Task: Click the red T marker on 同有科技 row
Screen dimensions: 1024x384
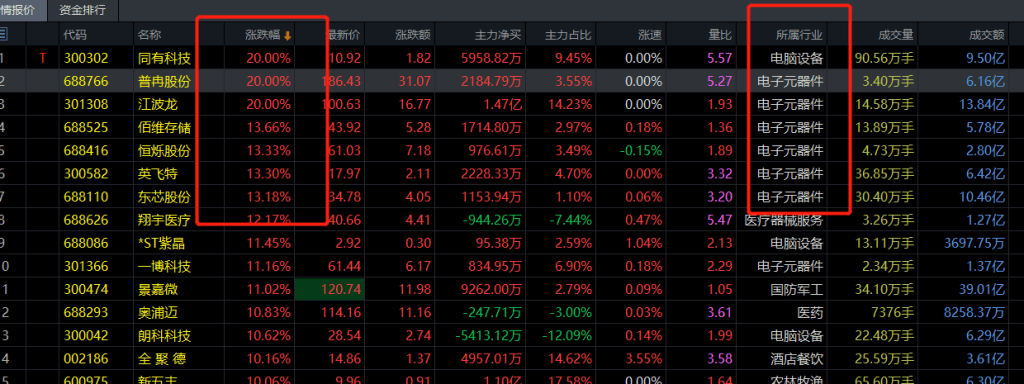Action: (x=43, y=59)
